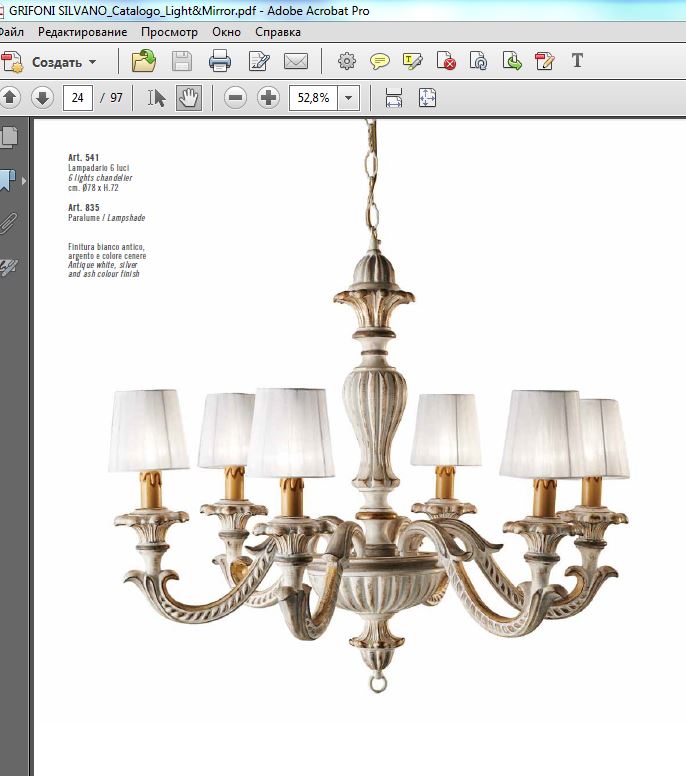Toggle the Select text cursor tool
Image resolution: width=686 pixels, height=776 pixels.
point(156,97)
